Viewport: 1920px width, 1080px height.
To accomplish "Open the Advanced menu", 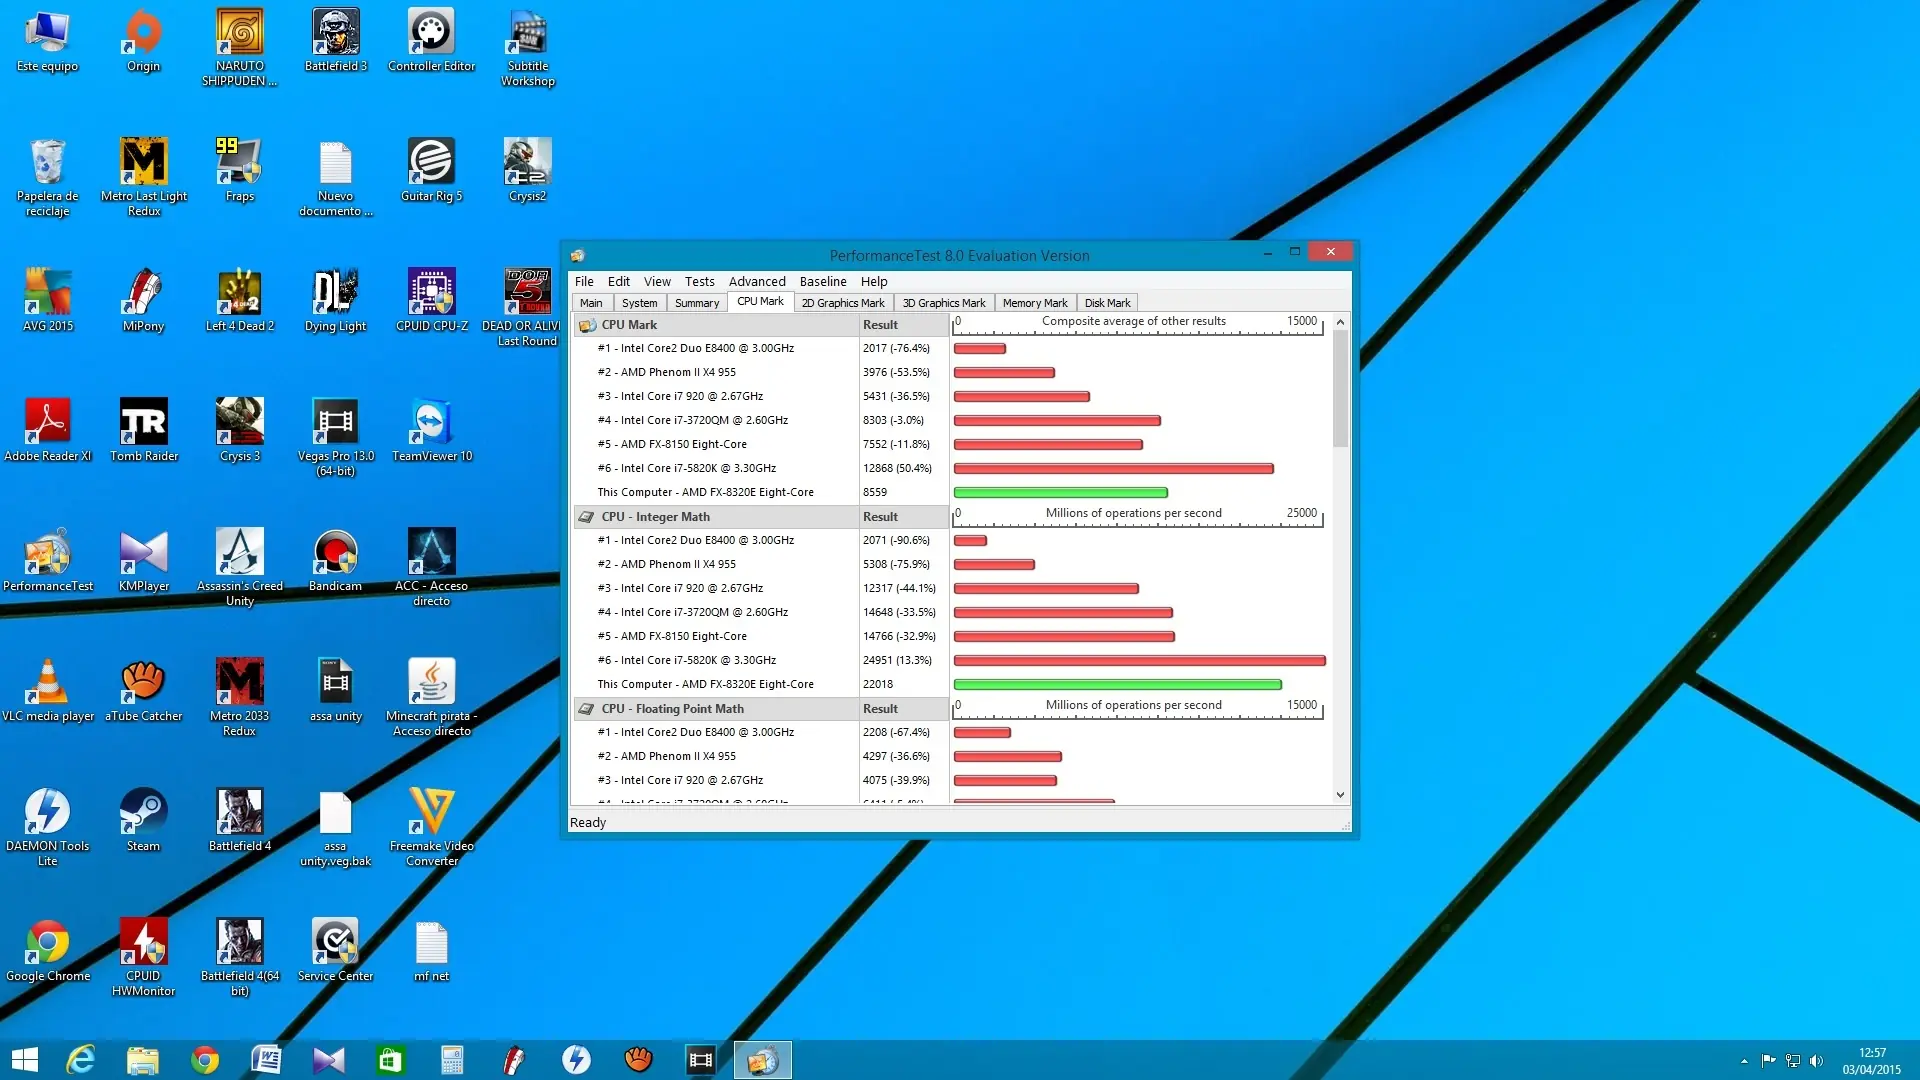I will pos(757,281).
